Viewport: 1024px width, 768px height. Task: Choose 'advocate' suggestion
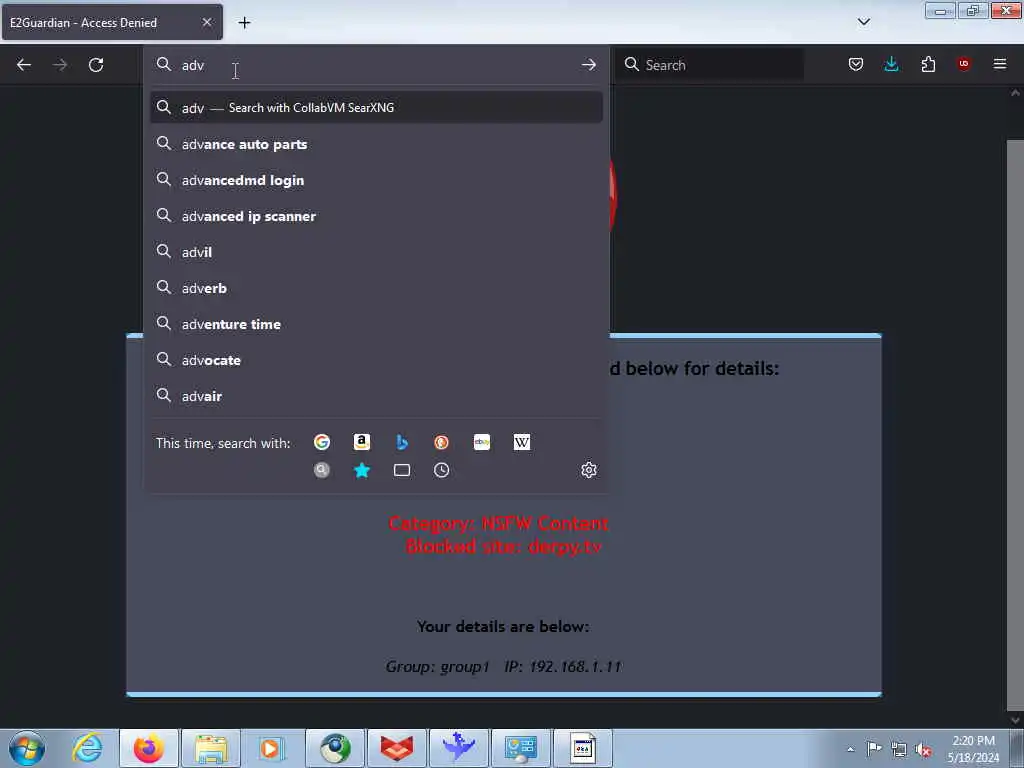click(376, 360)
